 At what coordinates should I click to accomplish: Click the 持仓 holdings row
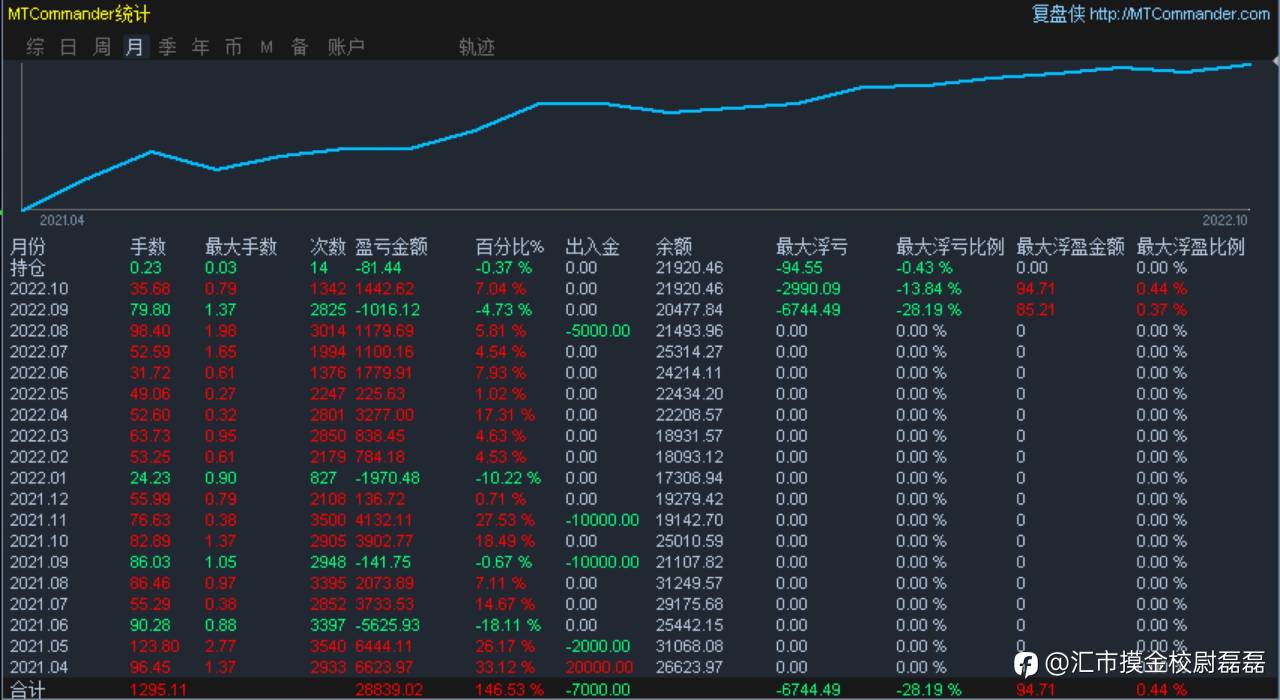[x=640, y=268]
